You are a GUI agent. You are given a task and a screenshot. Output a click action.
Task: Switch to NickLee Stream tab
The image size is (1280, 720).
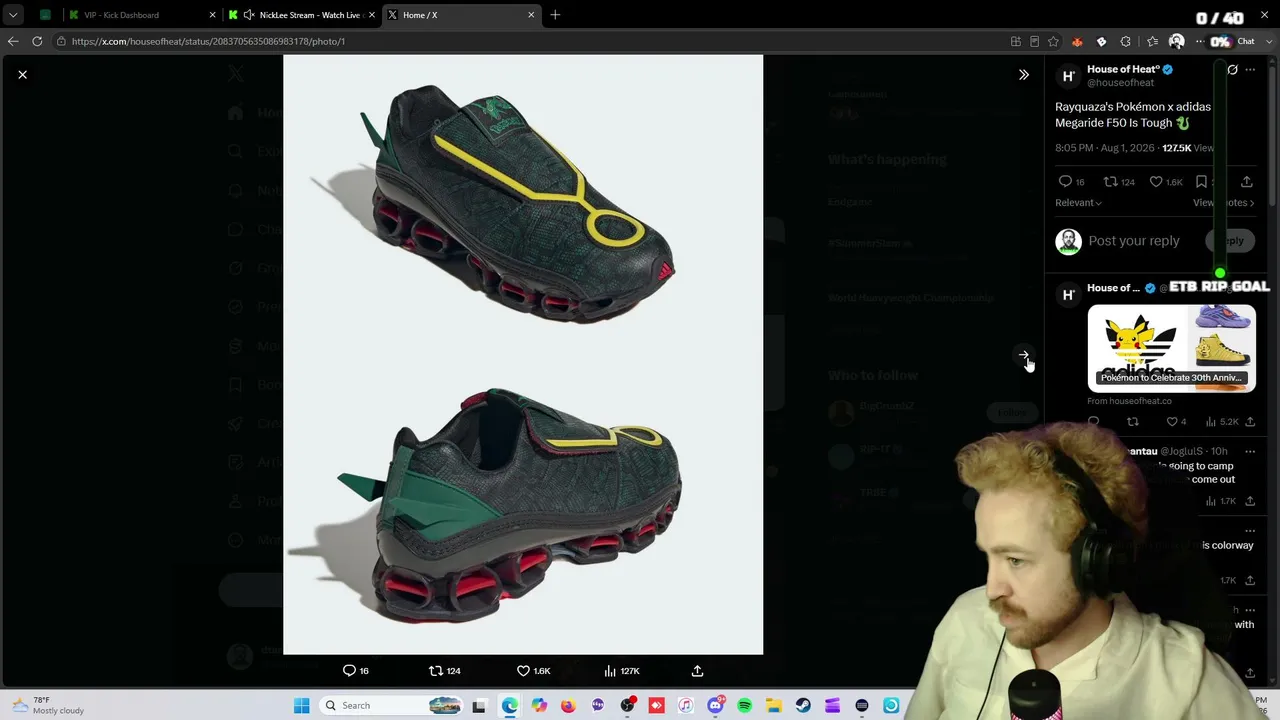click(302, 15)
